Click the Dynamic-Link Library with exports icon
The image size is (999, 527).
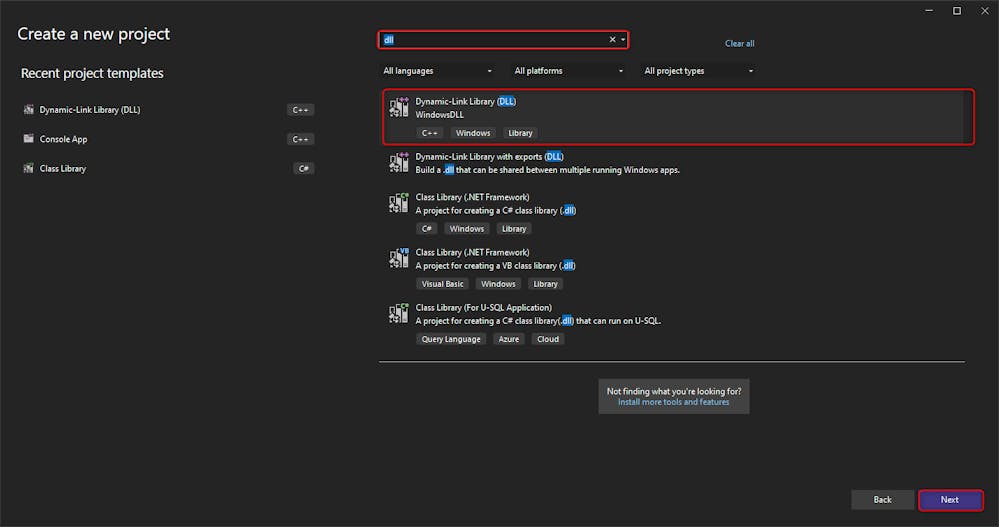(399, 162)
